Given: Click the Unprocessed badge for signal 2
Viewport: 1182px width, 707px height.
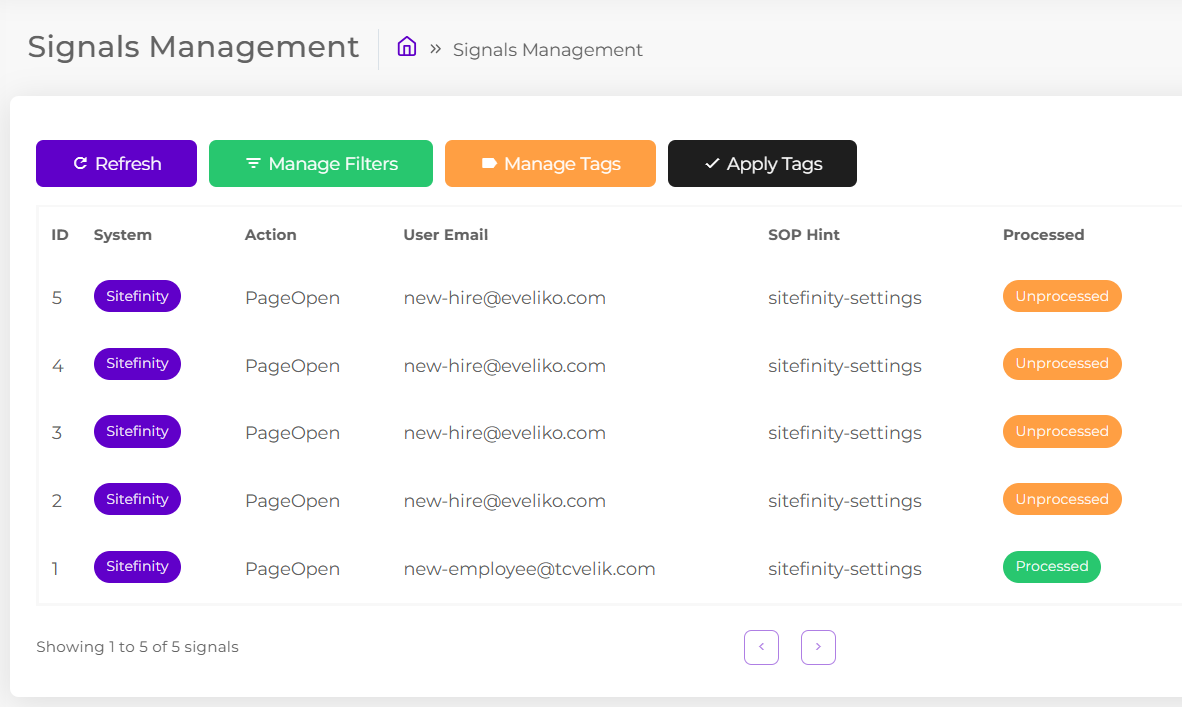Looking at the screenshot, I should 1062,499.
